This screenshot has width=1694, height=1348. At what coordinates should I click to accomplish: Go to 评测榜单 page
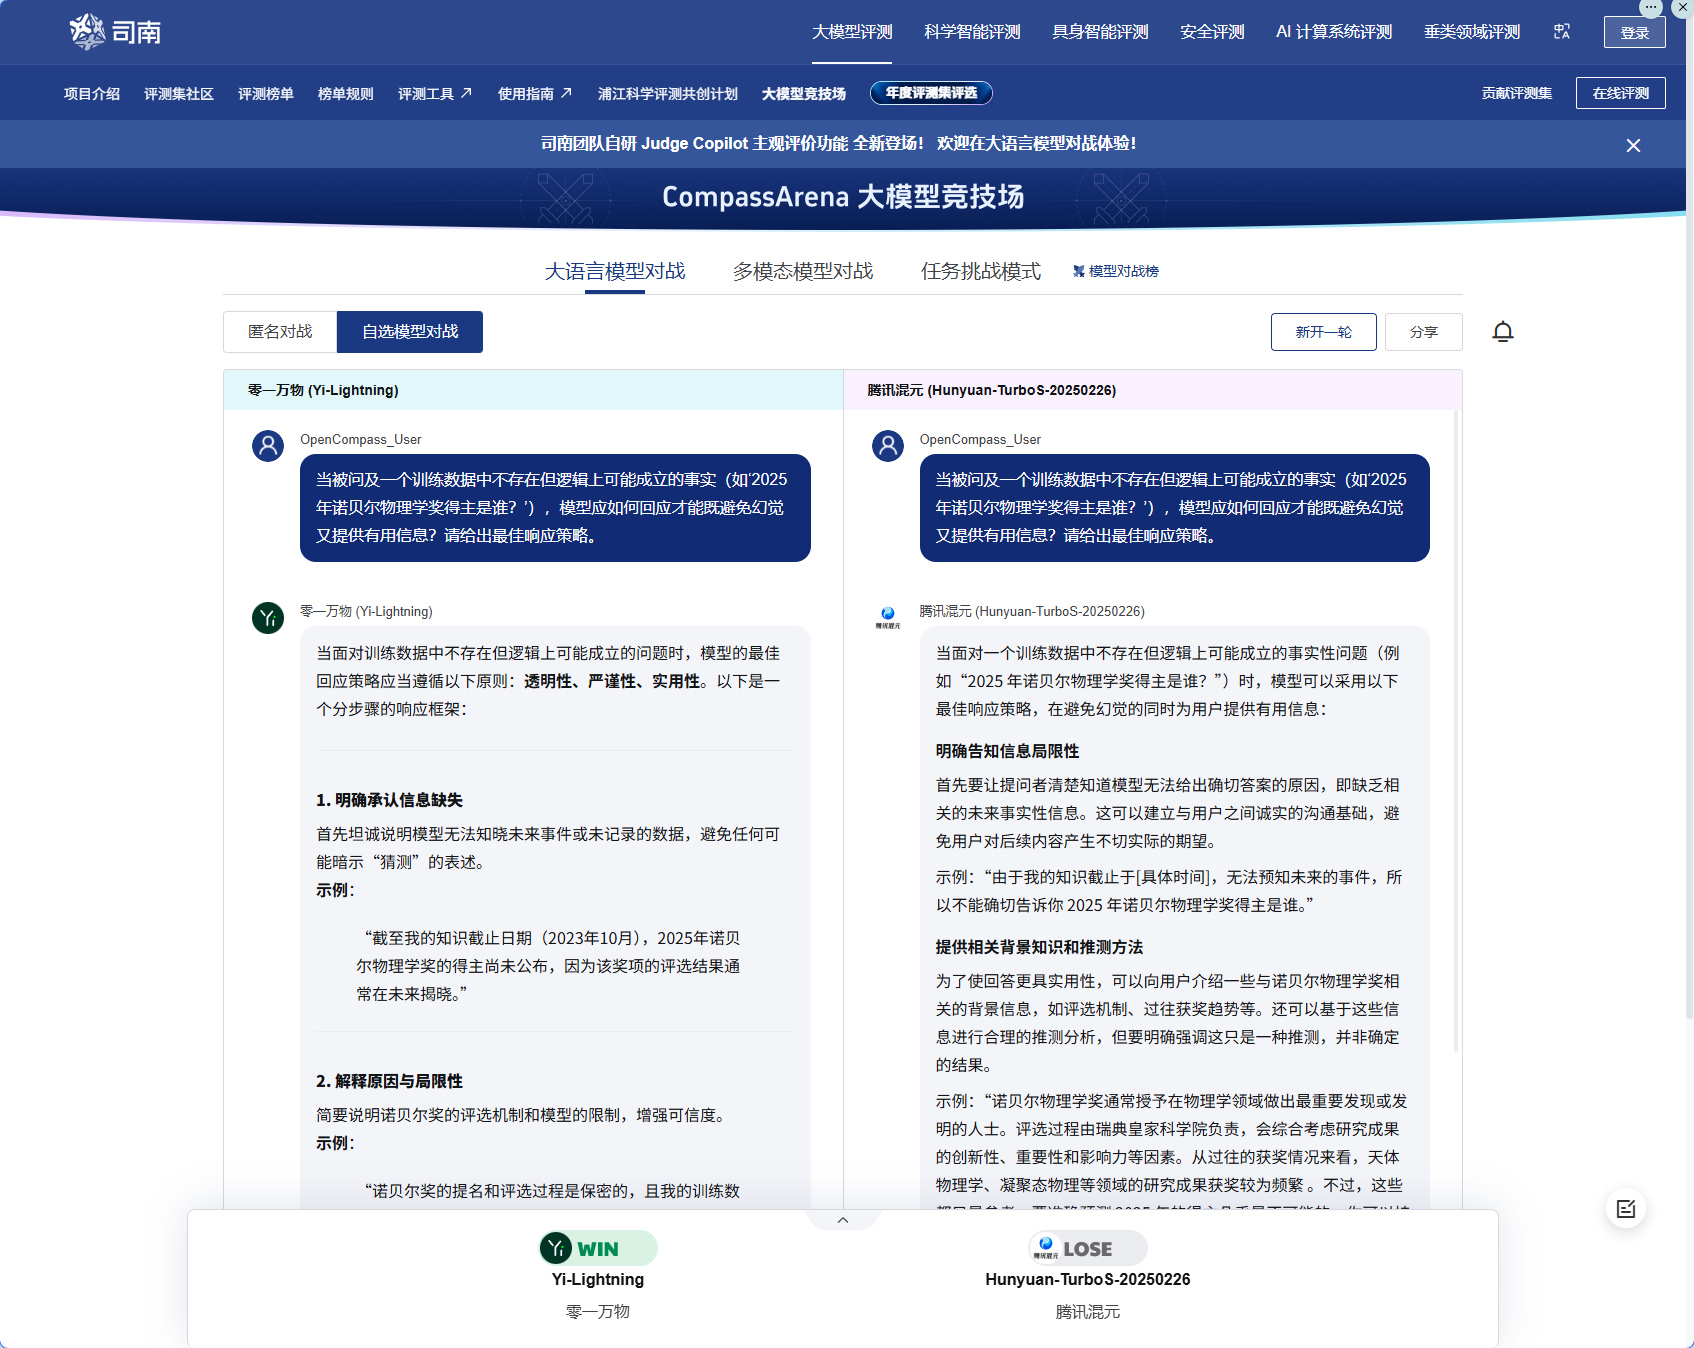tap(266, 93)
